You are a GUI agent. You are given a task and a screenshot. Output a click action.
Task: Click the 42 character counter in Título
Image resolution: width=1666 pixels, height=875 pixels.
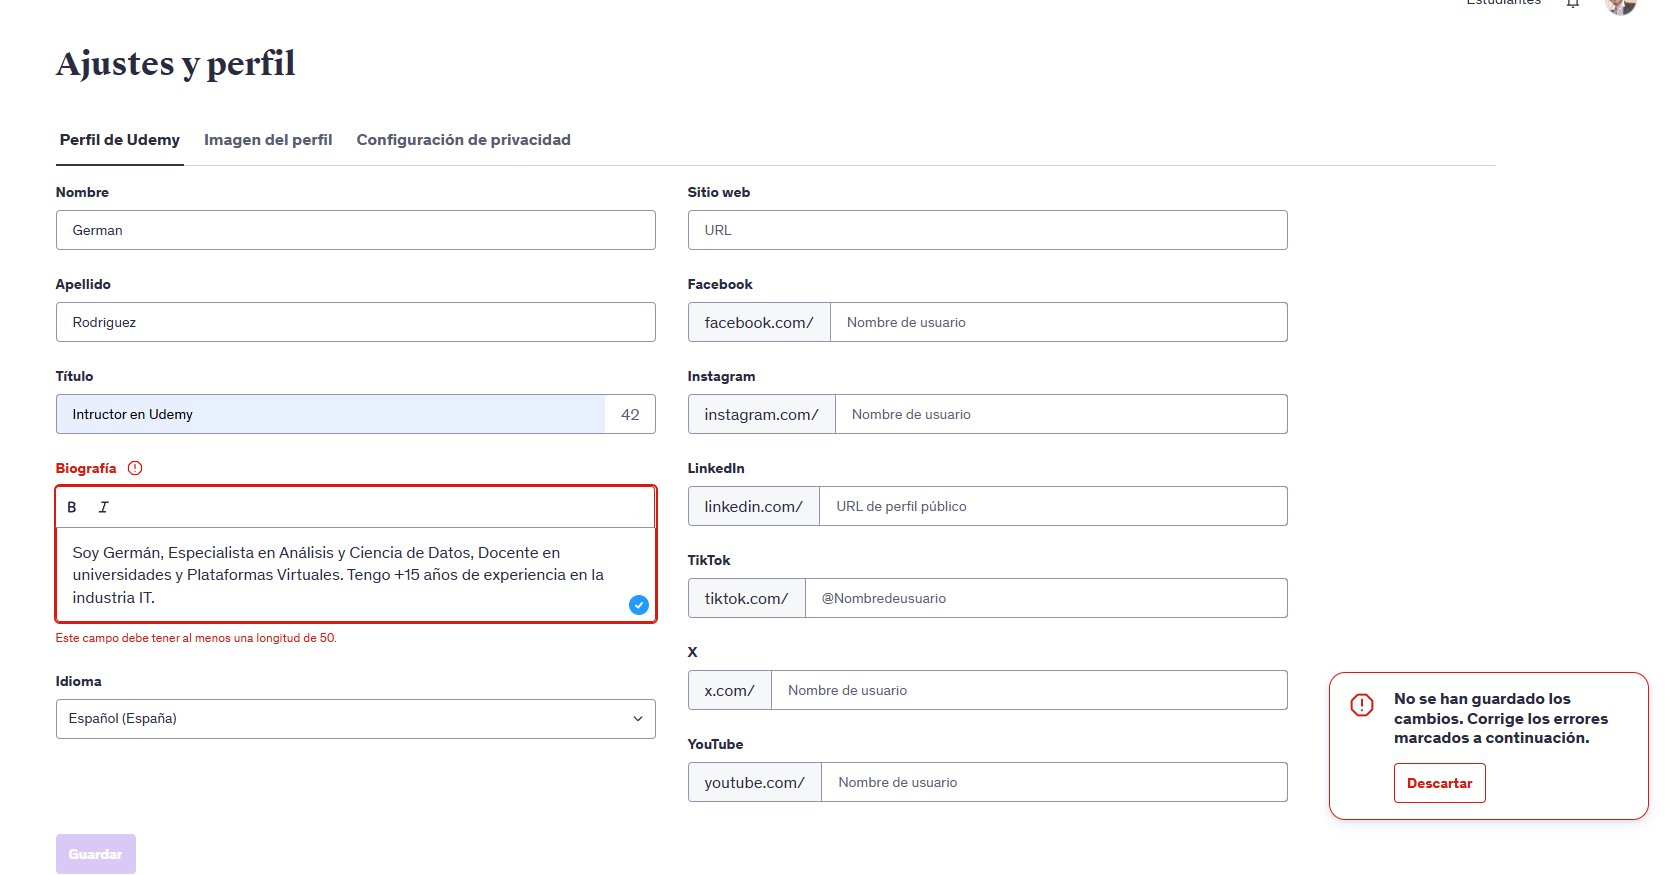[630, 414]
